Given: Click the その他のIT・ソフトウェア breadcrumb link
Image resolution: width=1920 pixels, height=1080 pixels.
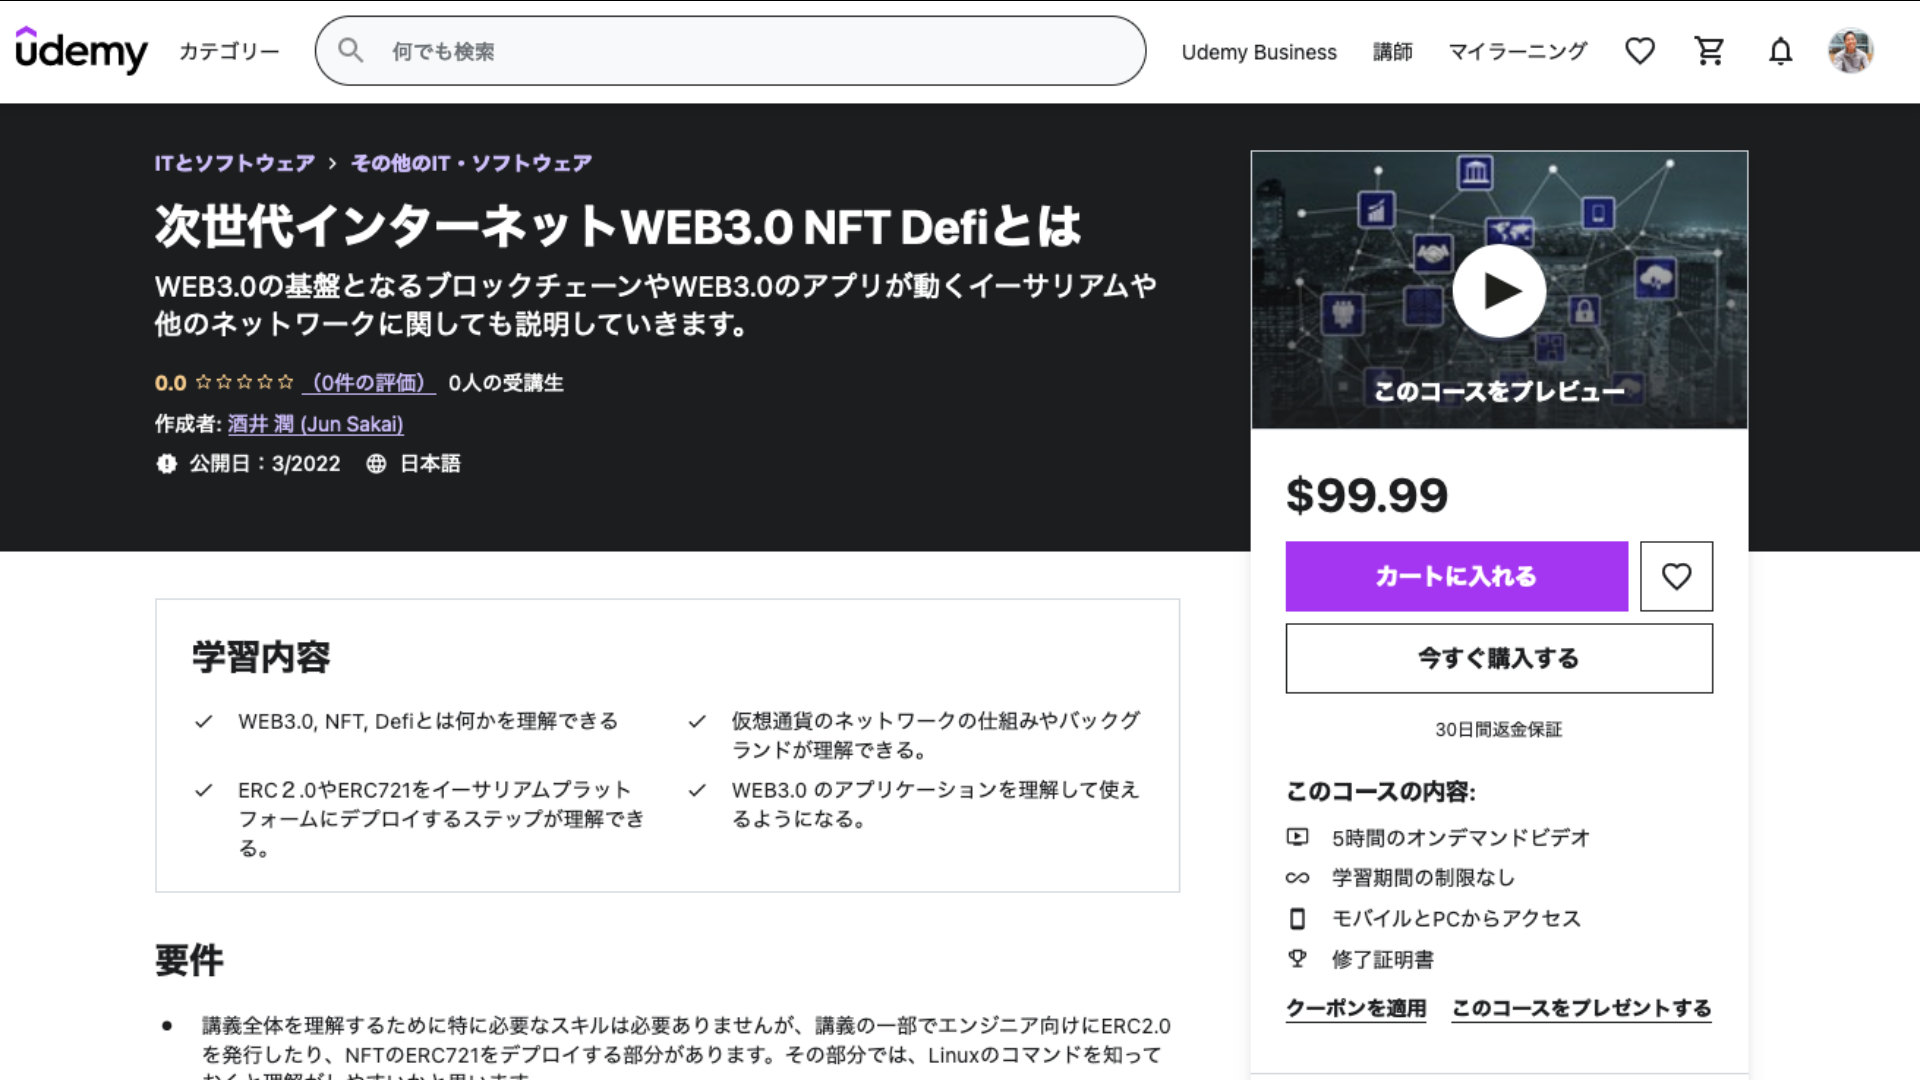Looking at the screenshot, I should [x=471, y=163].
